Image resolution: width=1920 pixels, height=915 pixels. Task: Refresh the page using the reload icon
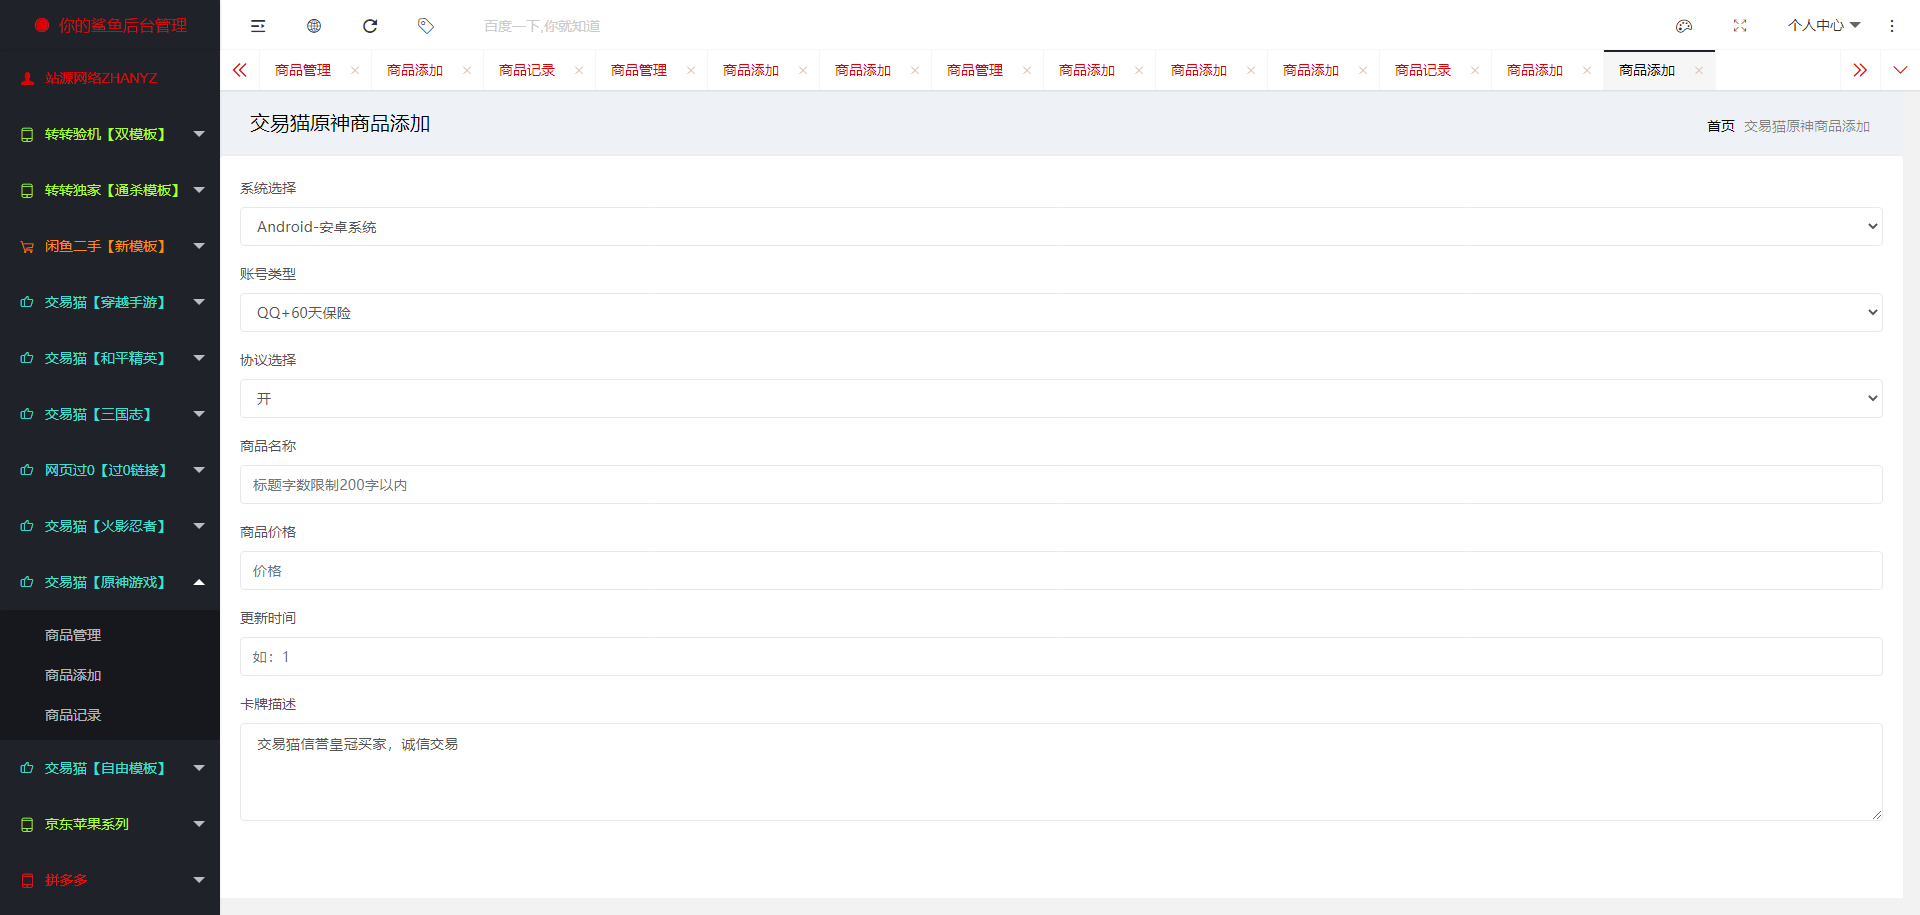point(370,26)
